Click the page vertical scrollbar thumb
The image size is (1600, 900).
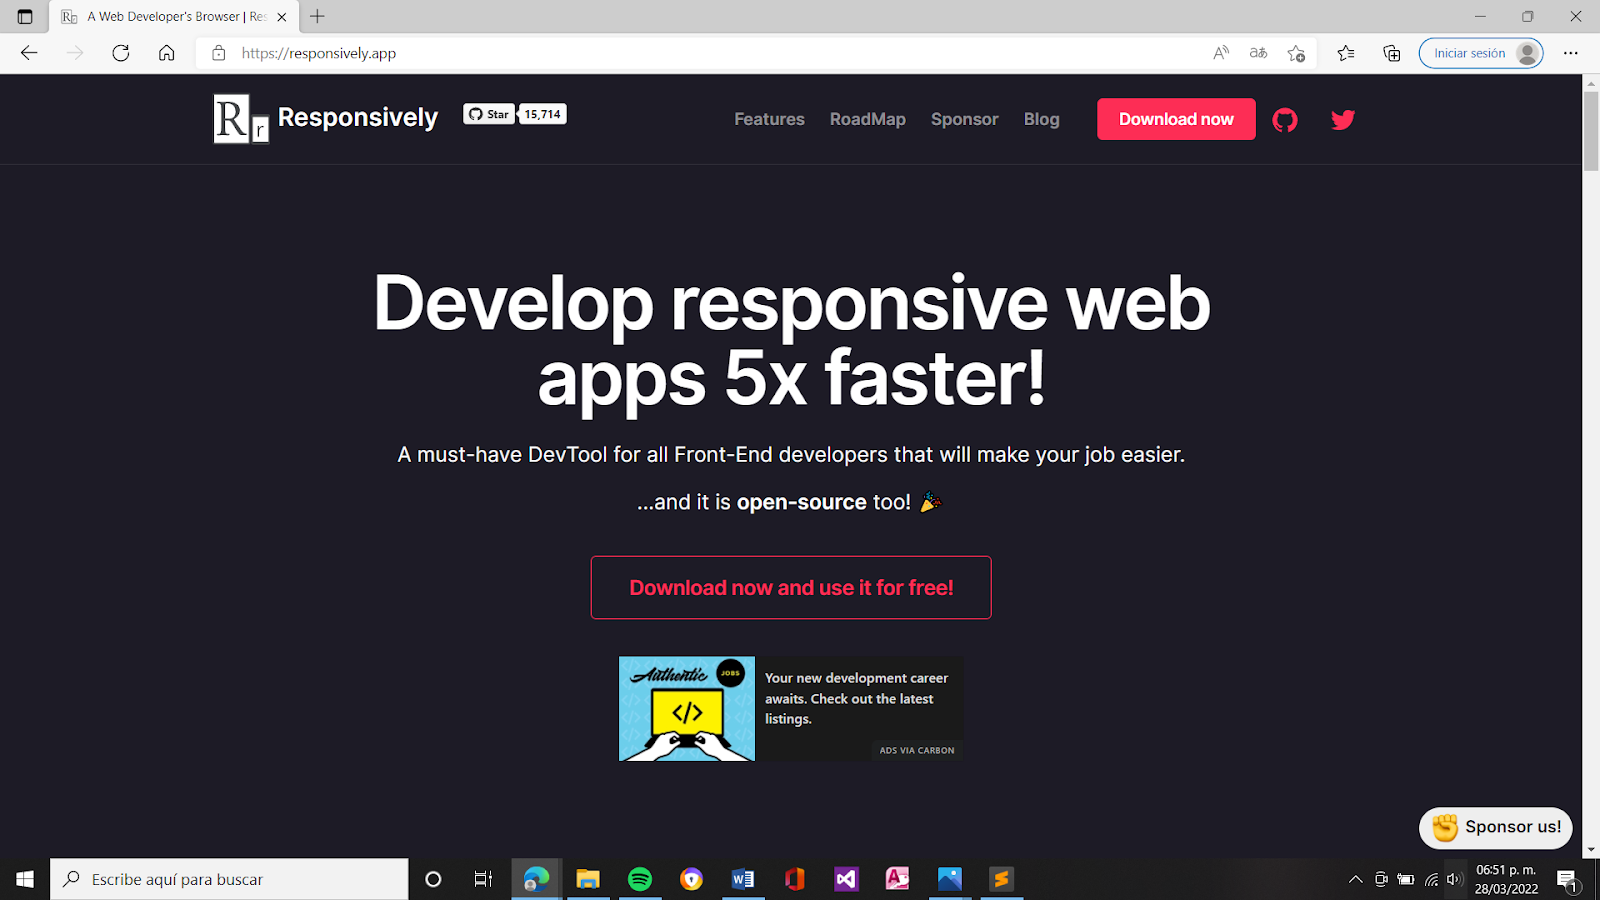(1591, 130)
